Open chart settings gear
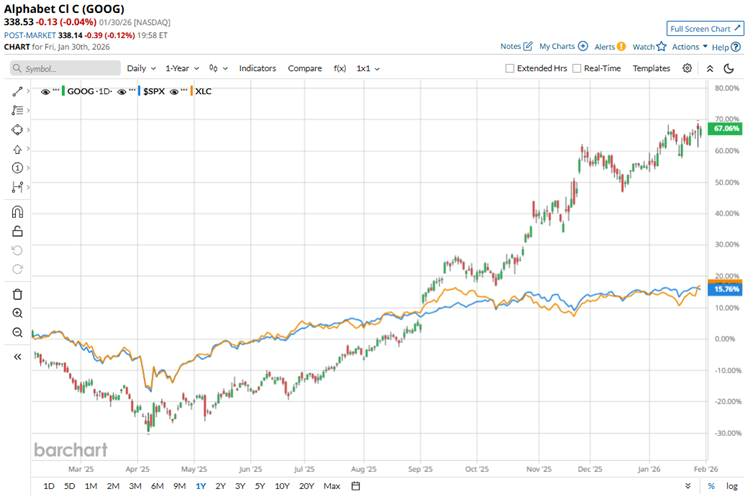753x499 pixels. click(687, 68)
